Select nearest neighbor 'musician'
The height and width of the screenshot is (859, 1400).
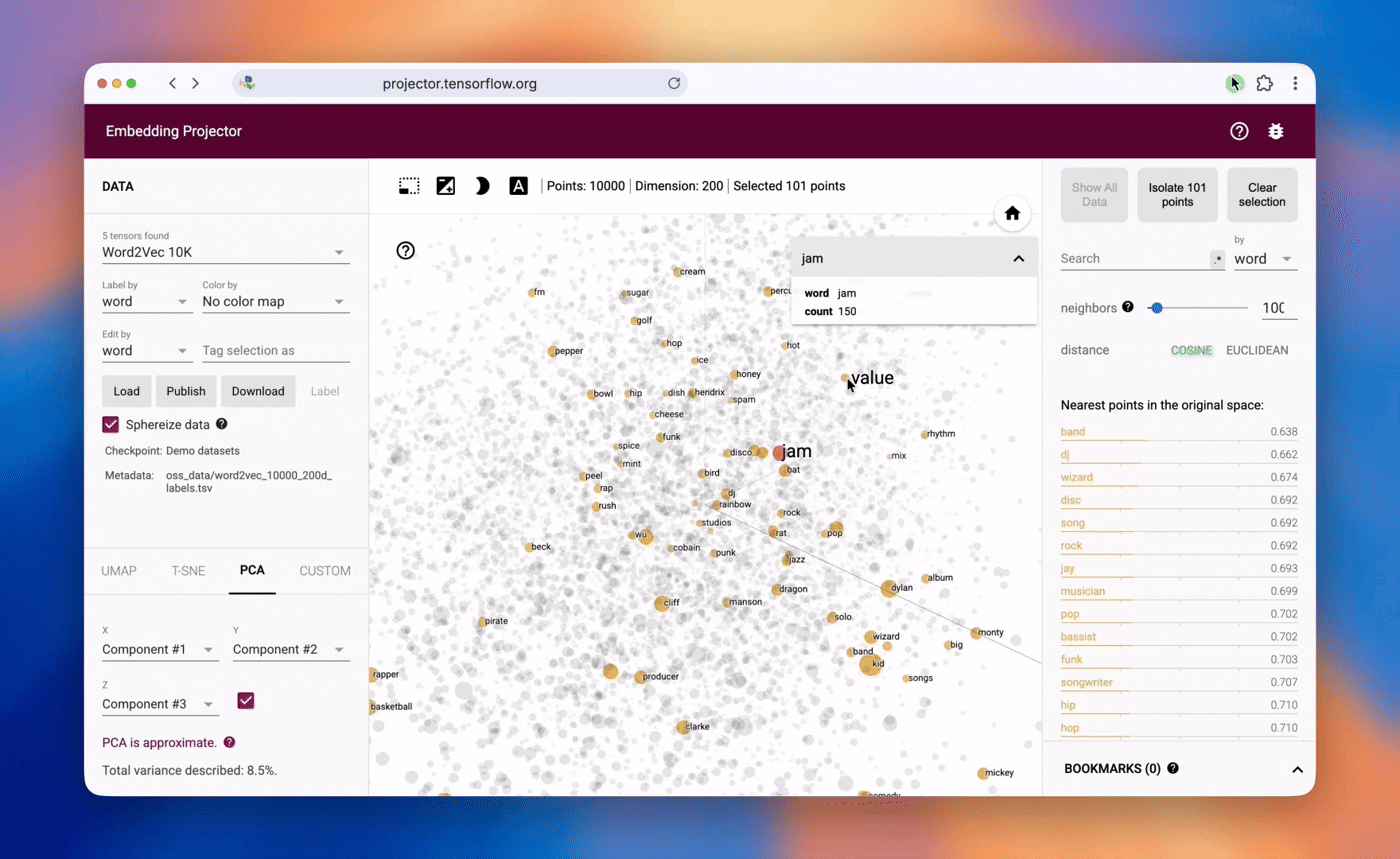(x=1179, y=592)
